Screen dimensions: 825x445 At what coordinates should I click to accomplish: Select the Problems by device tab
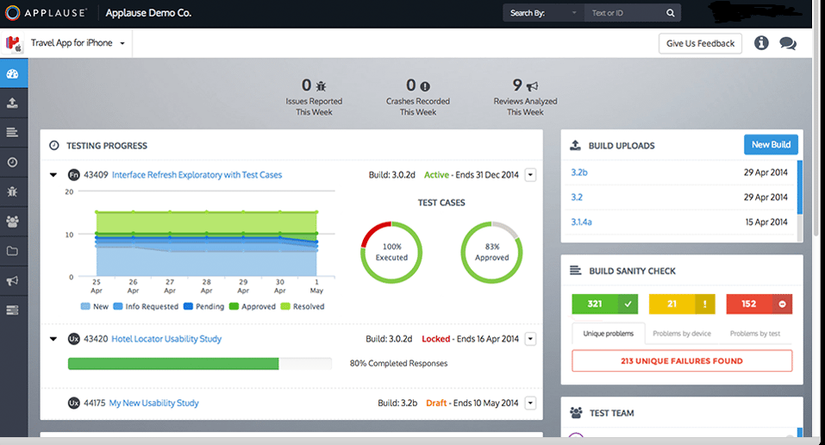point(682,333)
